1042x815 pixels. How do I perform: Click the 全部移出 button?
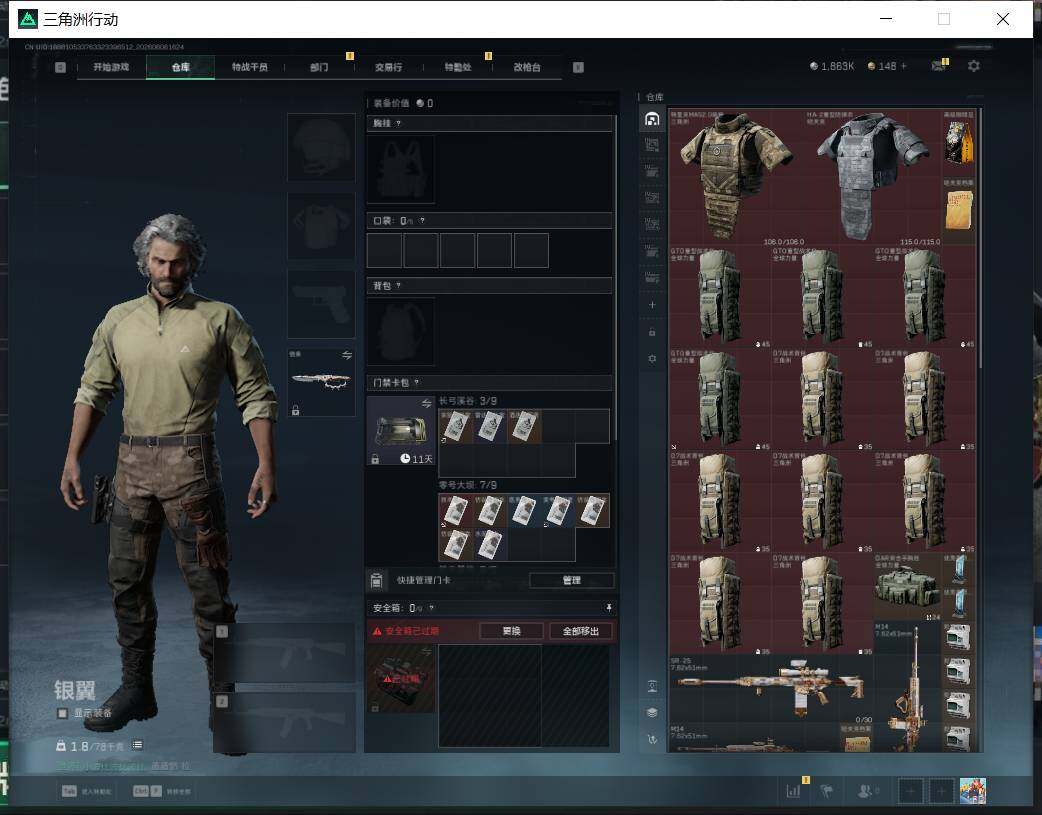[x=581, y=631]
